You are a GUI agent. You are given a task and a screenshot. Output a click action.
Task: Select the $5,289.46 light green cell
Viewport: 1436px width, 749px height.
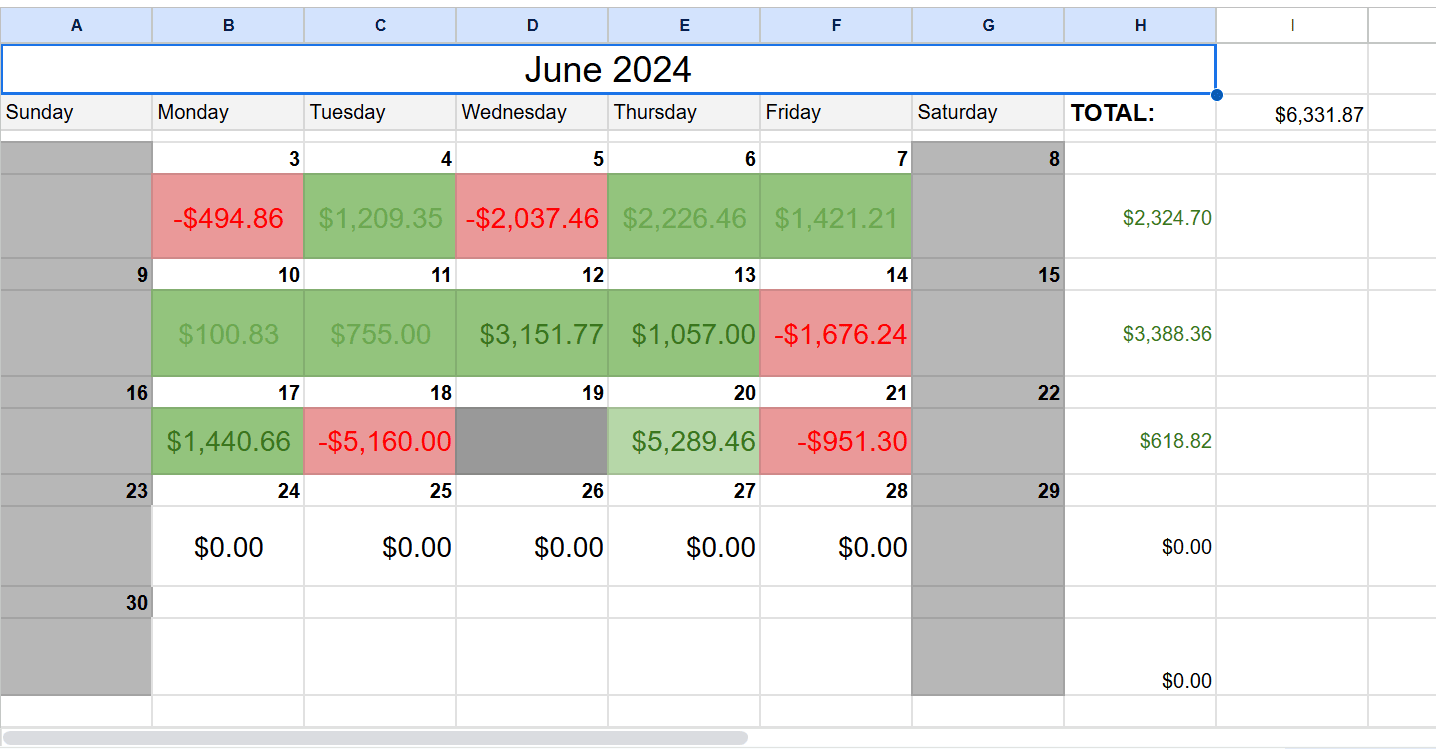684,441
